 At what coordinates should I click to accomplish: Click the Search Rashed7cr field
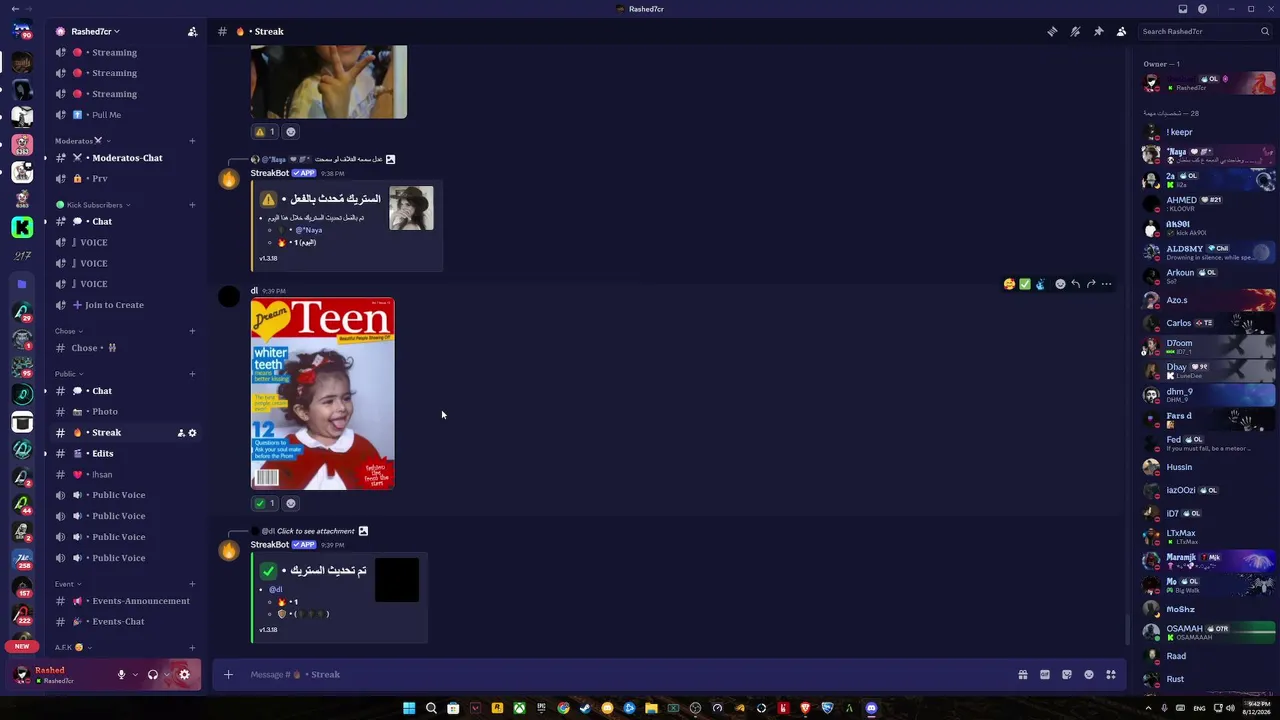point(1206,32)
